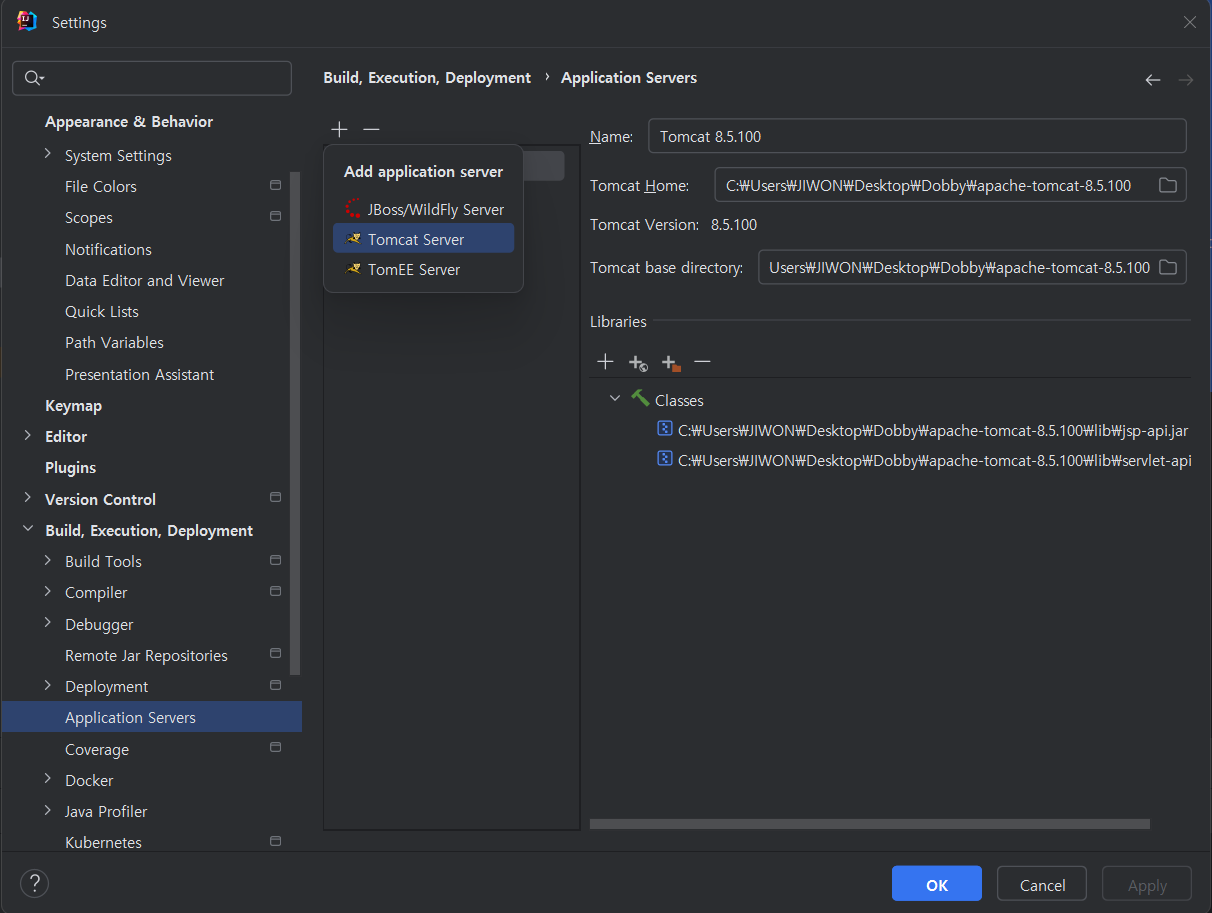The image size is (1212, 913).
Task: Expand the Version Control node
Action: (28, 498)
